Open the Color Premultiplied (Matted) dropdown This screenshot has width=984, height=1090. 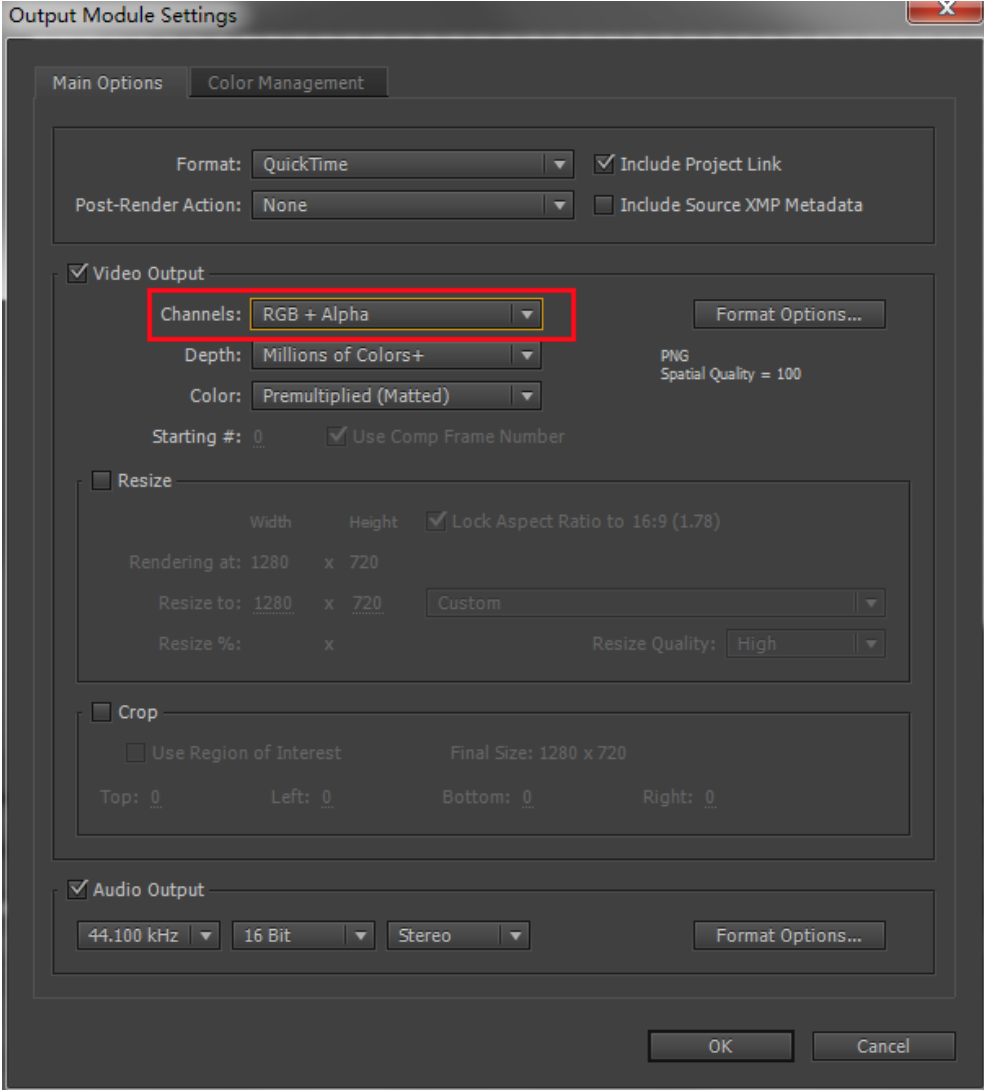(396, 396)
